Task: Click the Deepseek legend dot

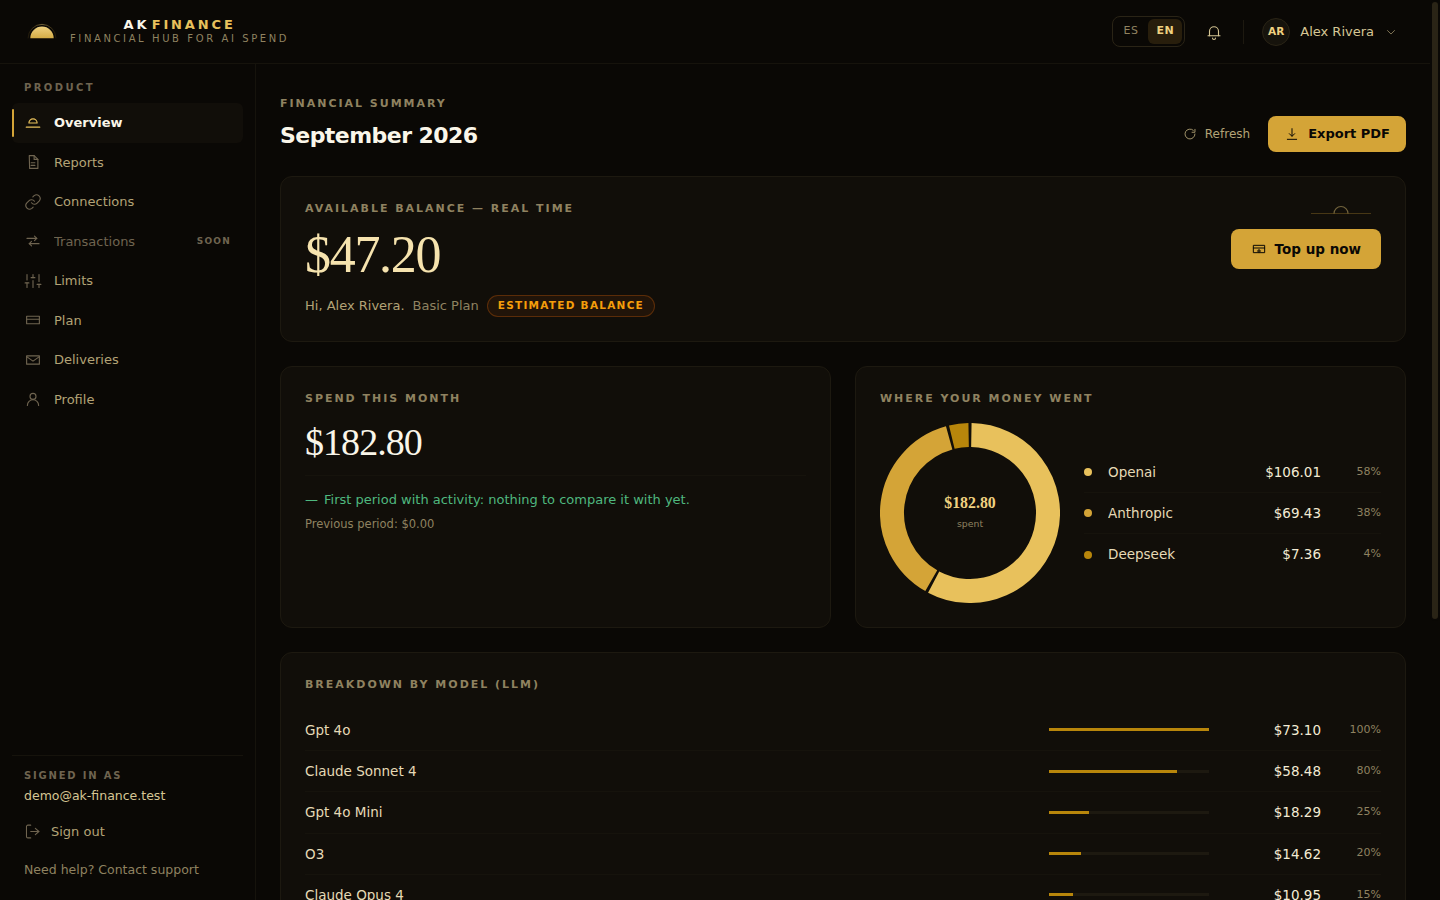Action: 1088,554
